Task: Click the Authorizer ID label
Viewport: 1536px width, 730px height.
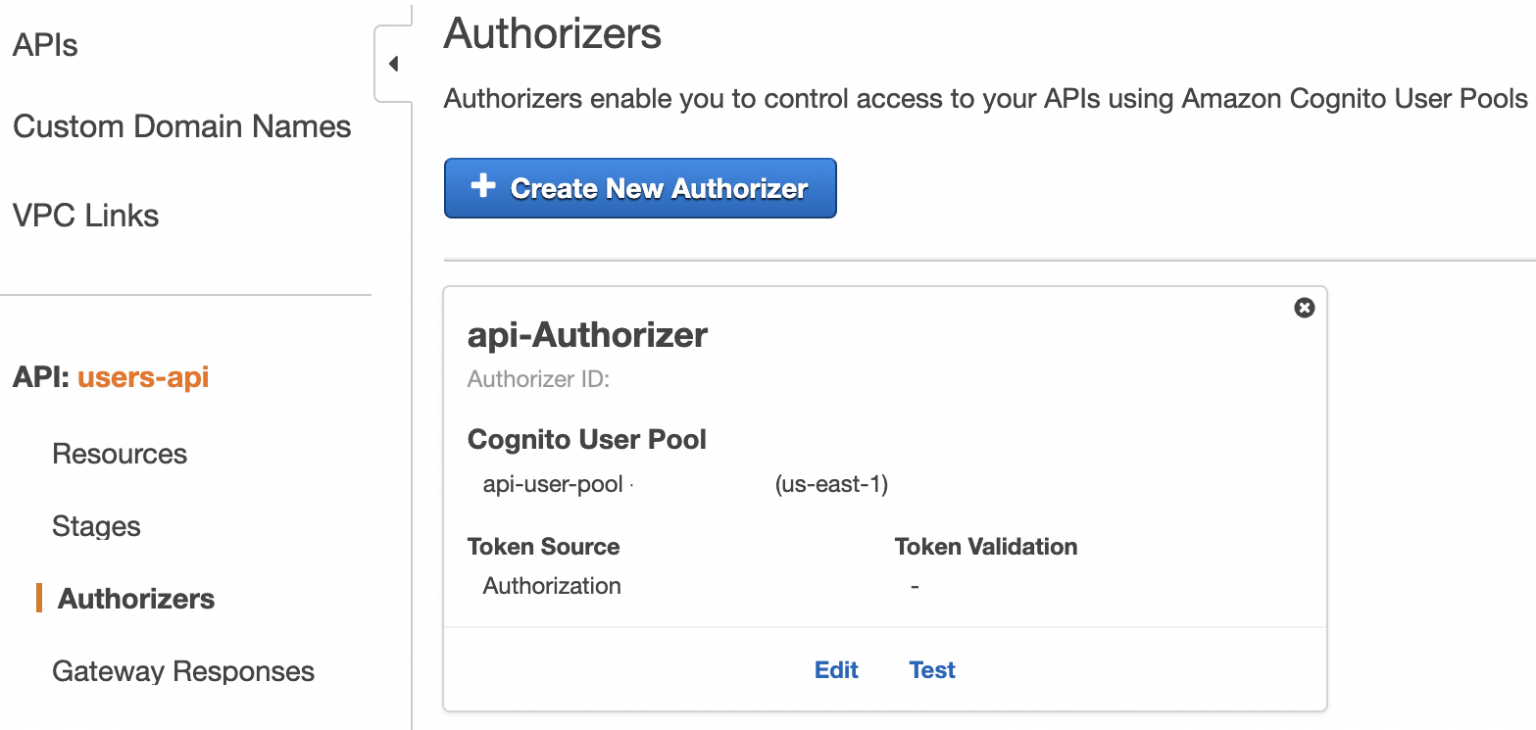Action: [x=538, y=379]
